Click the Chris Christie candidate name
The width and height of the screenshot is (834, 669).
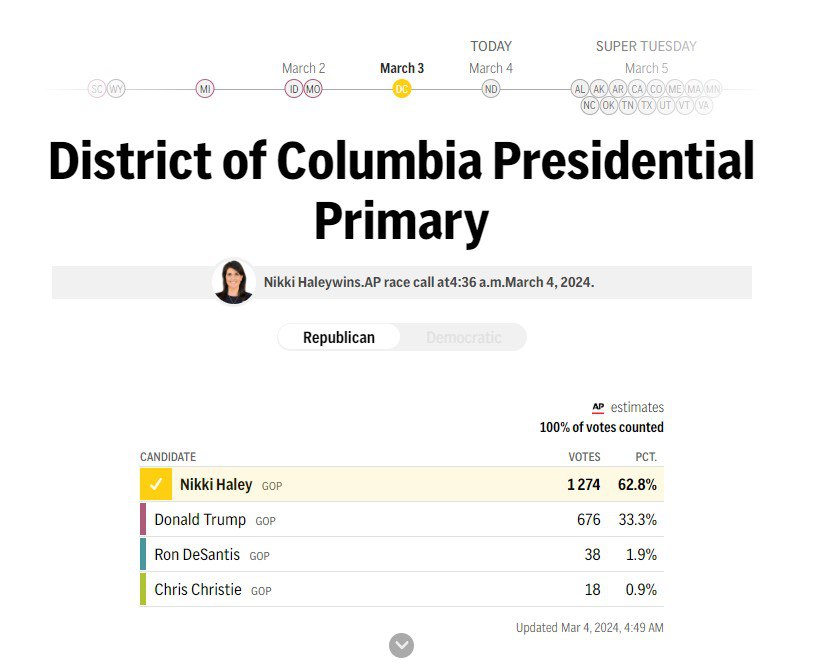(x=198, y=589)
